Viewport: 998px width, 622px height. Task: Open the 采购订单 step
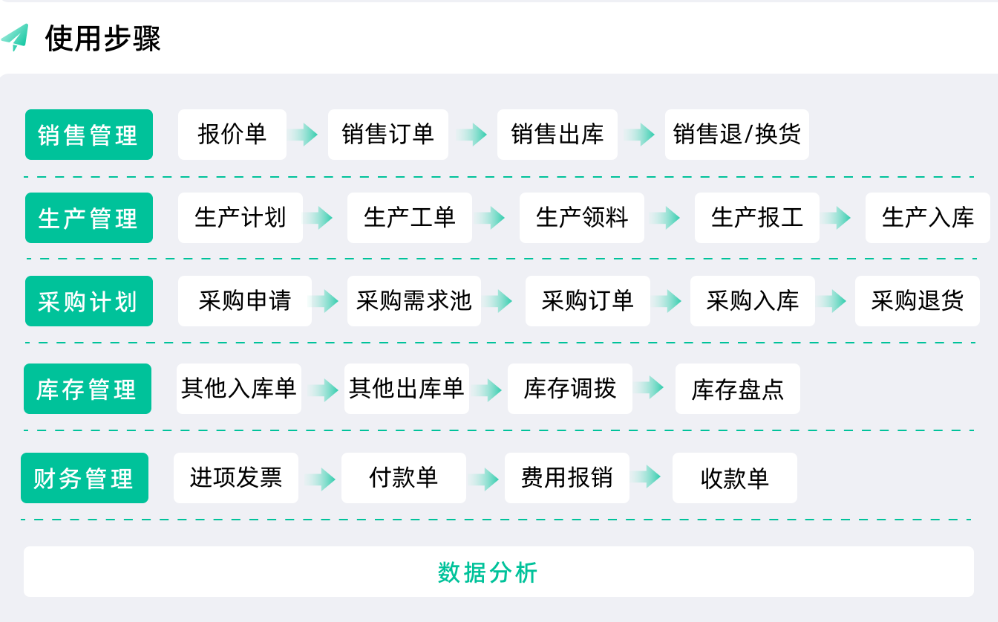point(587,301)
